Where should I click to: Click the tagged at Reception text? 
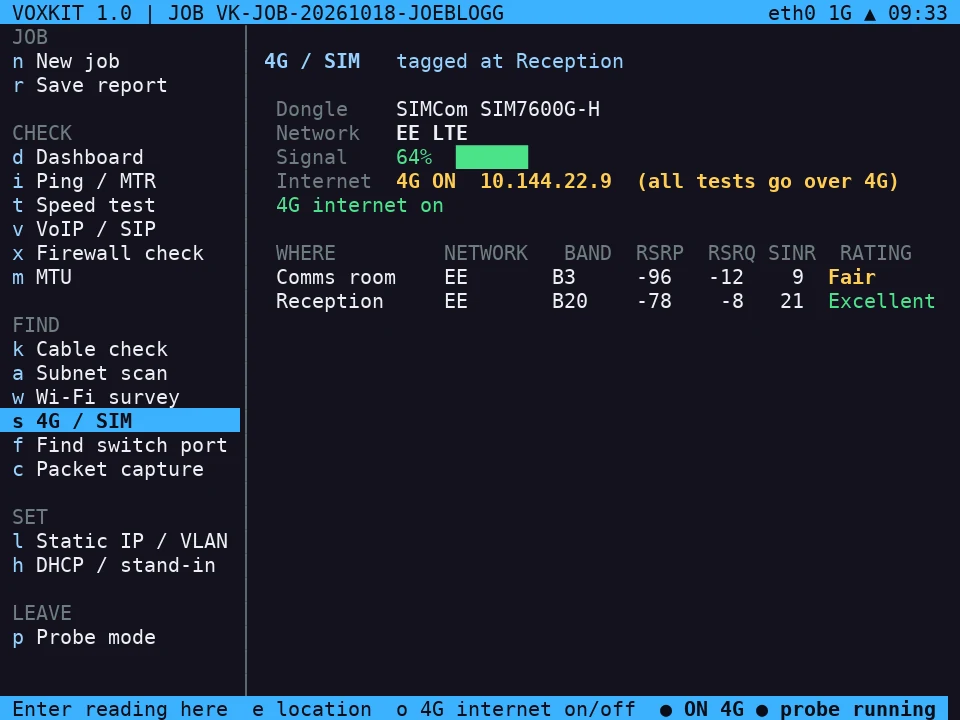pos(509,61)
